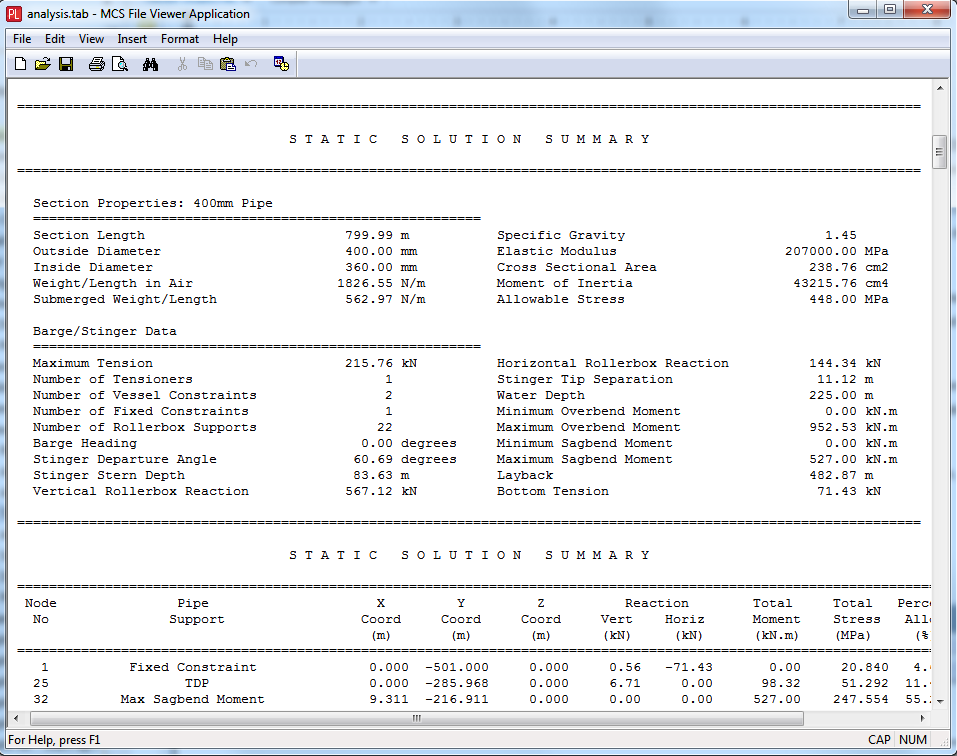Paste using the clipboard icon
The height and width of the screenshot is (756, 957).
(x=227, y=65)
